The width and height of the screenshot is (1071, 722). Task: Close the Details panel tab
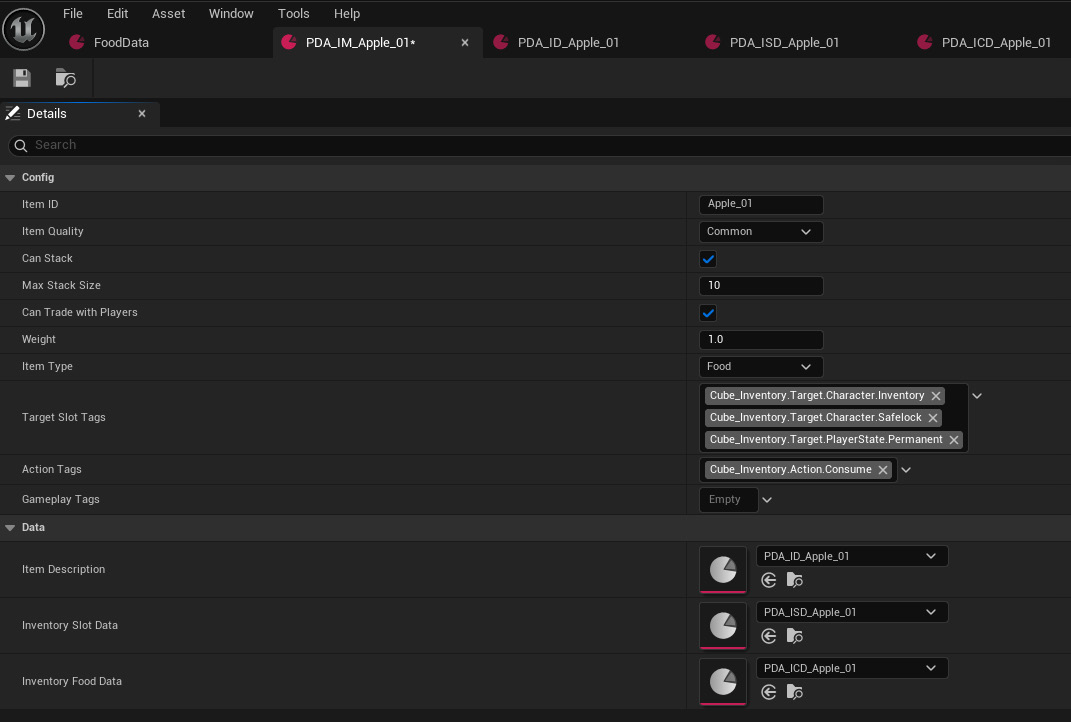pos(142,113)
